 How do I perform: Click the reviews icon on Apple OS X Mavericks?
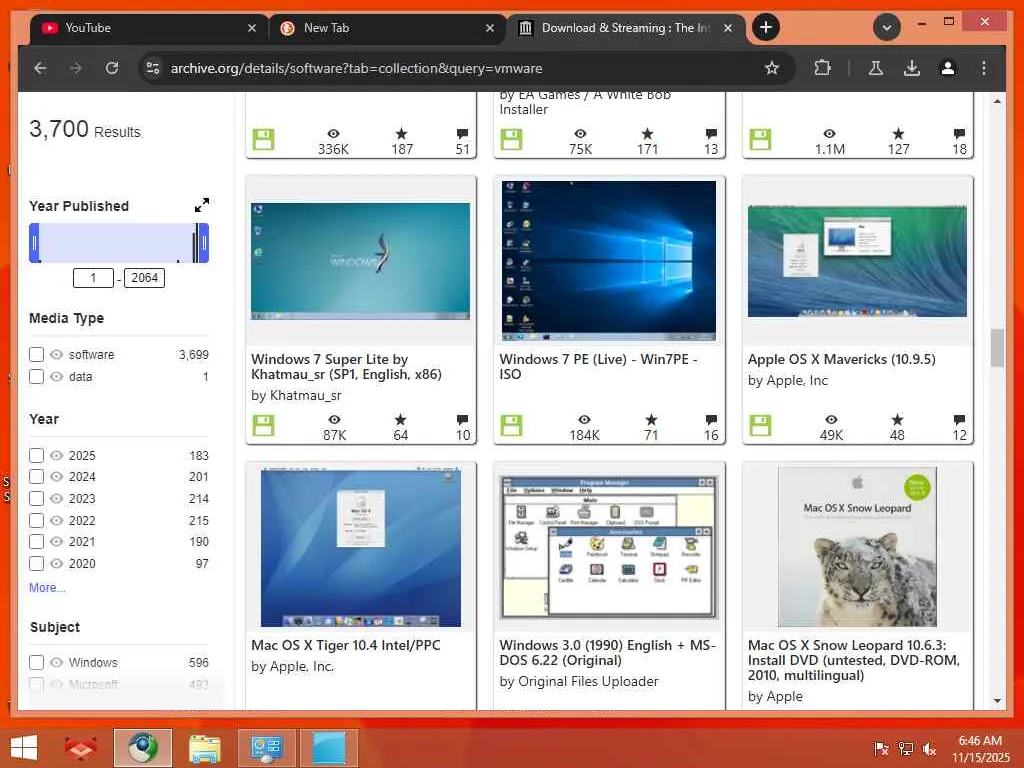[959, 419]
